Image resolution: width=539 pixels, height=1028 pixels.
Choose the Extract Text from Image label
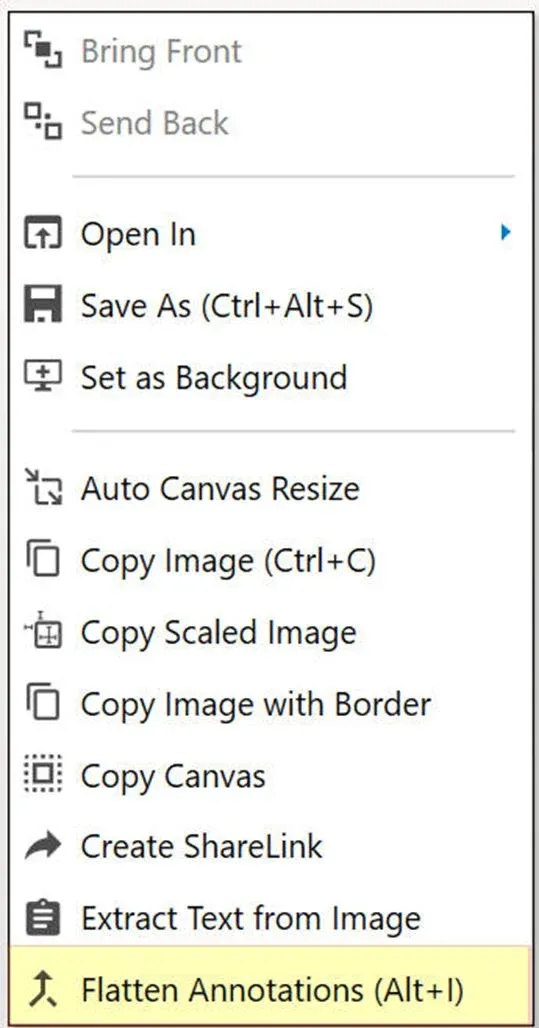click(x=250, y=919)
